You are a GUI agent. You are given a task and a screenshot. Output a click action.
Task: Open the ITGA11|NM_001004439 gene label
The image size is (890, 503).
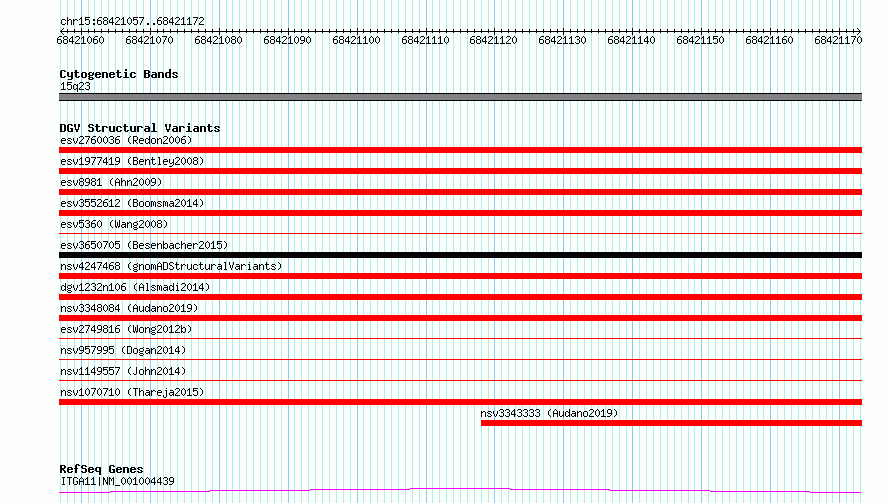(x=117, y=481)
